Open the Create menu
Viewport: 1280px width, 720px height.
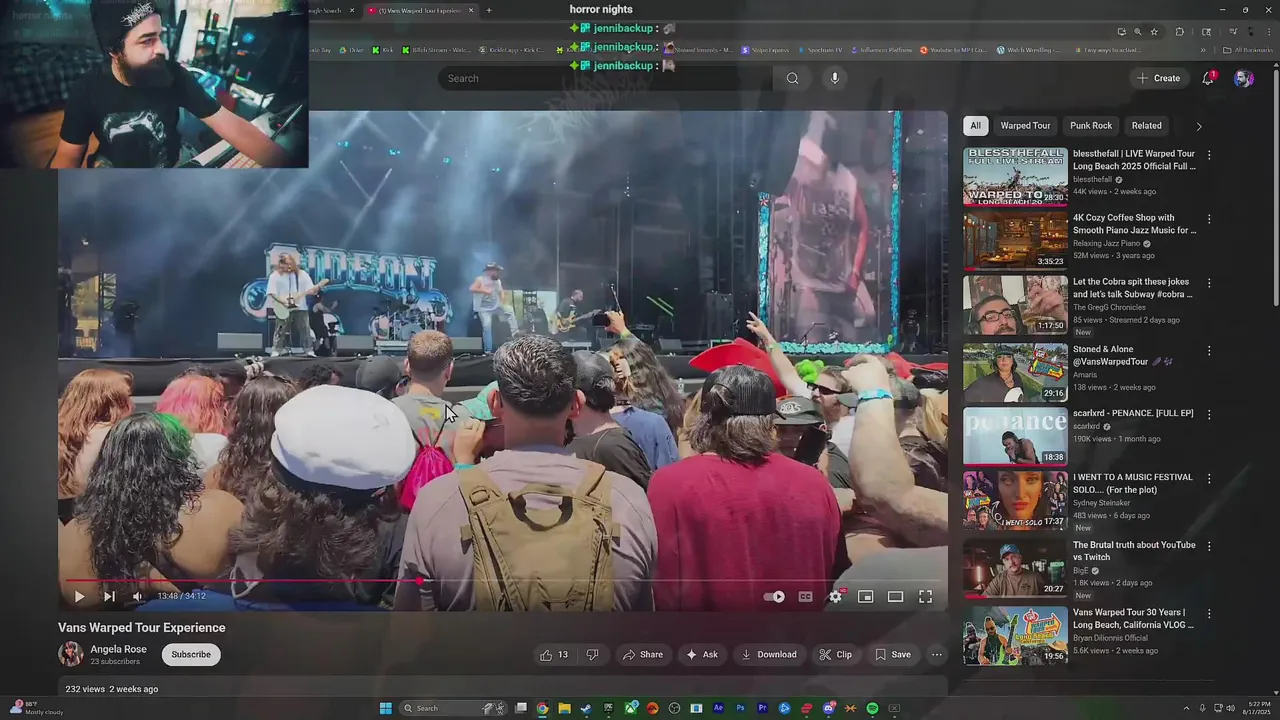click(1158, 78)
